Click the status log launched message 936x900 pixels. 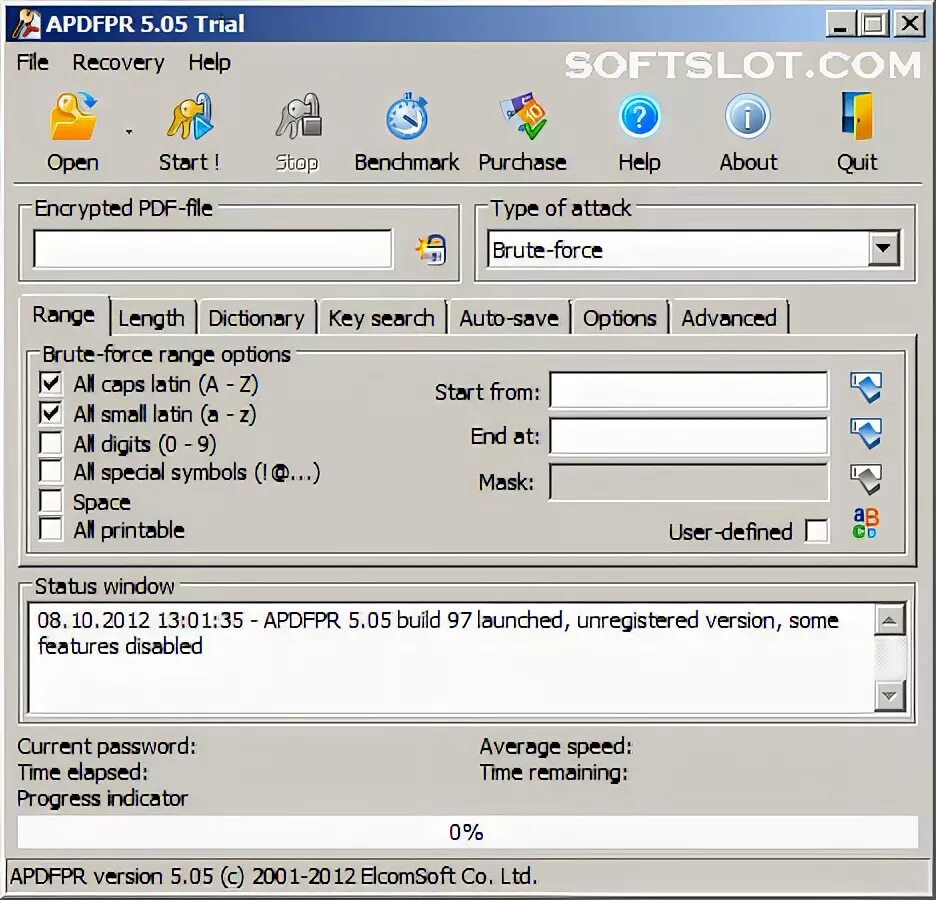438,633
